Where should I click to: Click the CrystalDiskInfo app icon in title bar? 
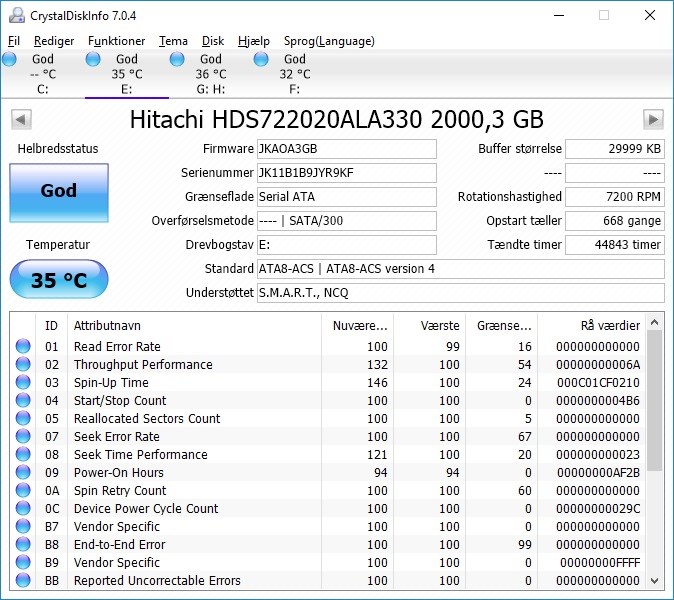(x=17, y=15)
